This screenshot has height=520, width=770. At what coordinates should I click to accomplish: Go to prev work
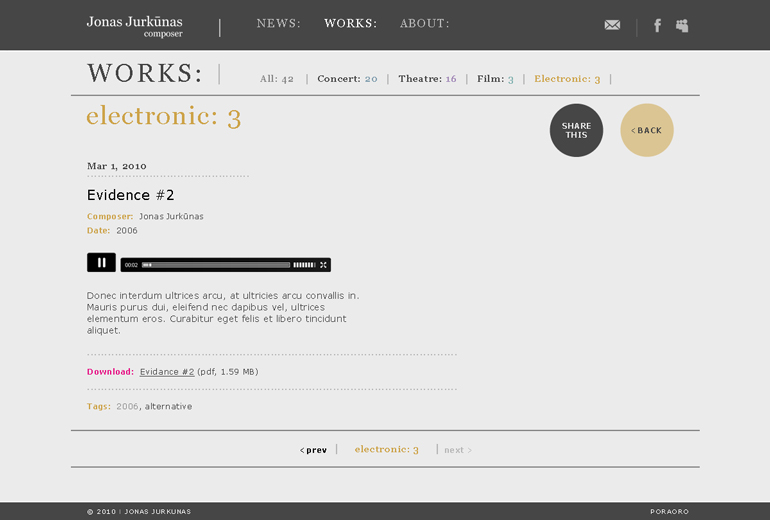click(313, 450)
